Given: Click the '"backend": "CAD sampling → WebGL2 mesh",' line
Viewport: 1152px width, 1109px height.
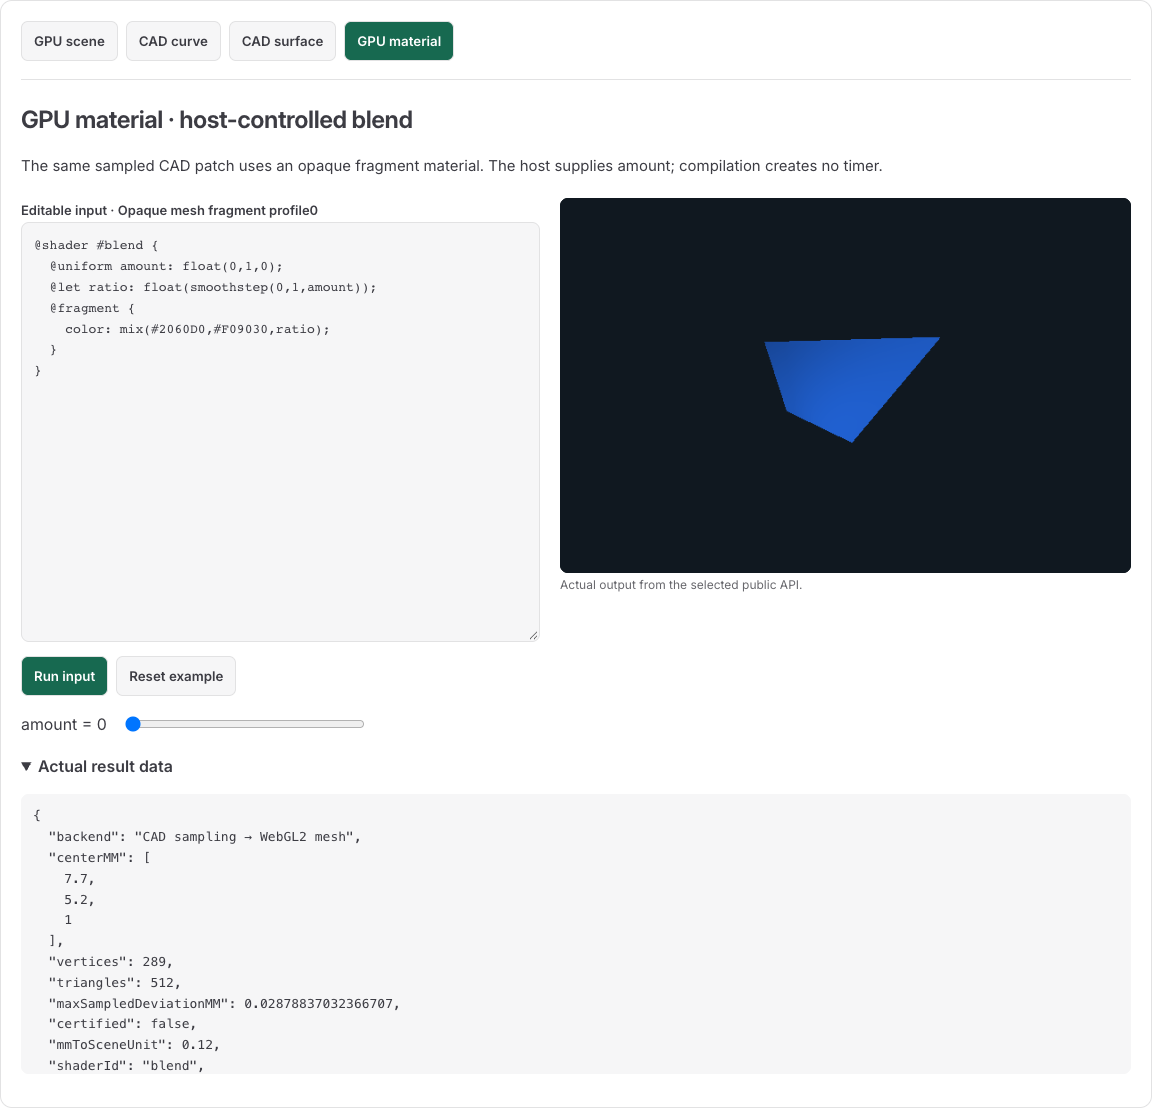Looking at the screenshot, I should [205, 837].
